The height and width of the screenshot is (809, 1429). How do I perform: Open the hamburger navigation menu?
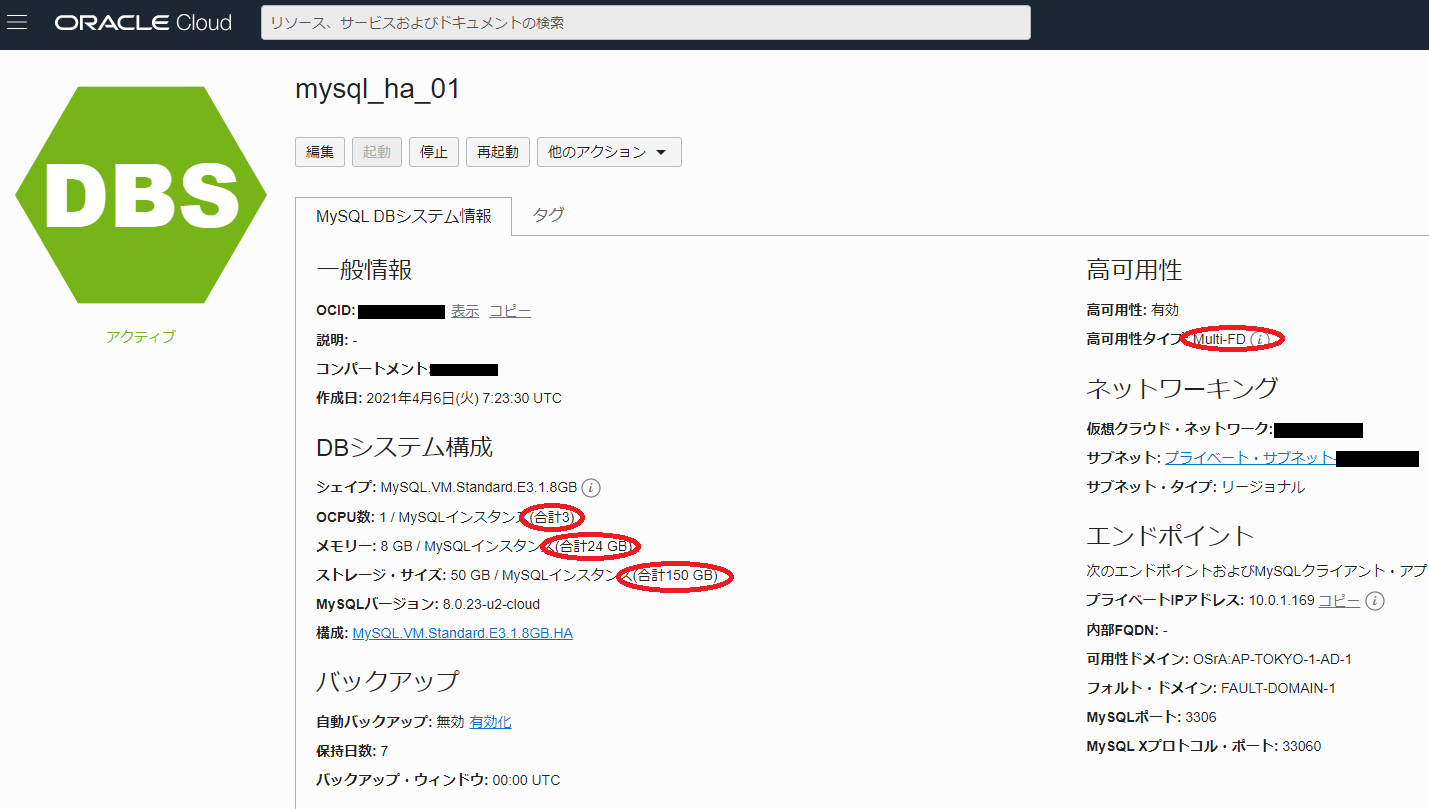tap(17, 22)
